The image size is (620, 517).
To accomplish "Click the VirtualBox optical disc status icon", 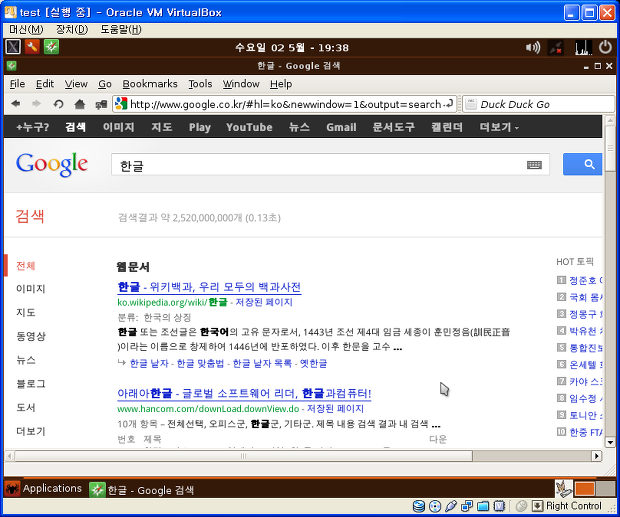I will (435, 506).
